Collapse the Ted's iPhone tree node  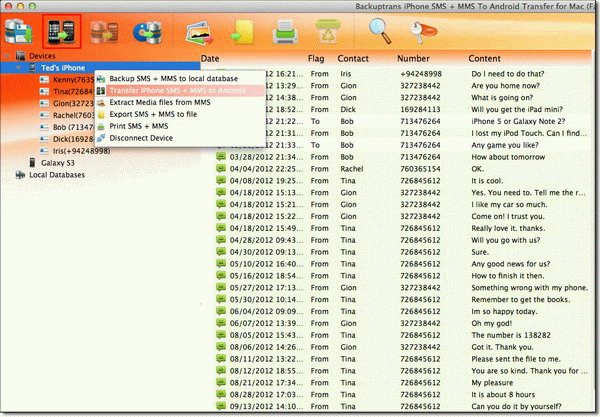[18, 68]
